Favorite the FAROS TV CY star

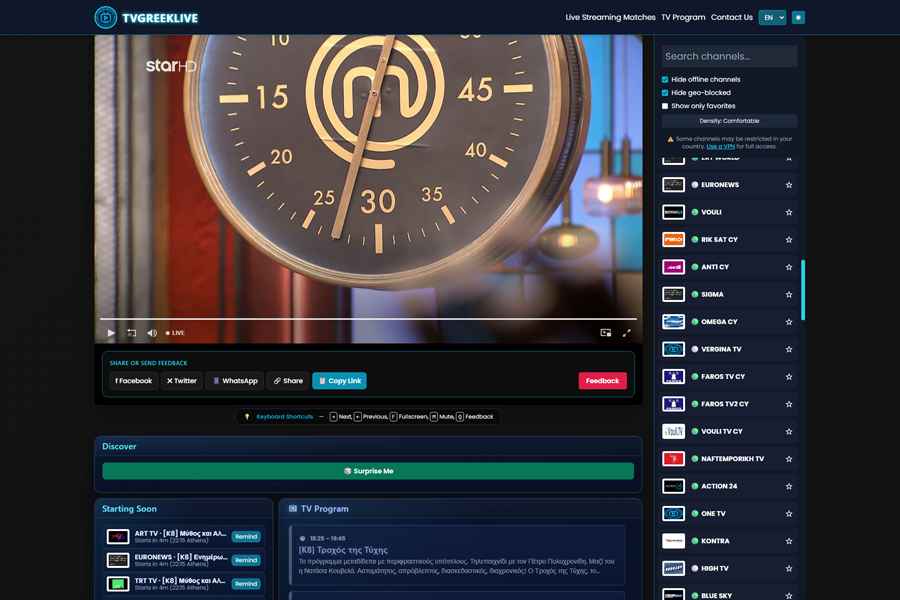tap(789, 377)
